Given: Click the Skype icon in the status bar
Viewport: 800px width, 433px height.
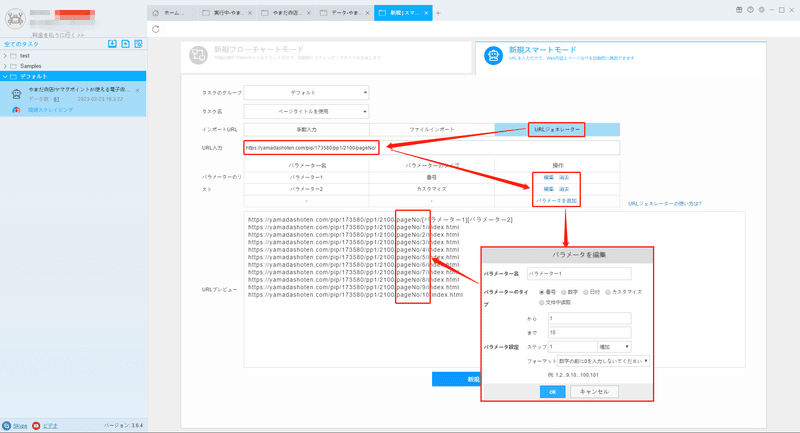Looking at the screenshot, I should tap(7, 425).
